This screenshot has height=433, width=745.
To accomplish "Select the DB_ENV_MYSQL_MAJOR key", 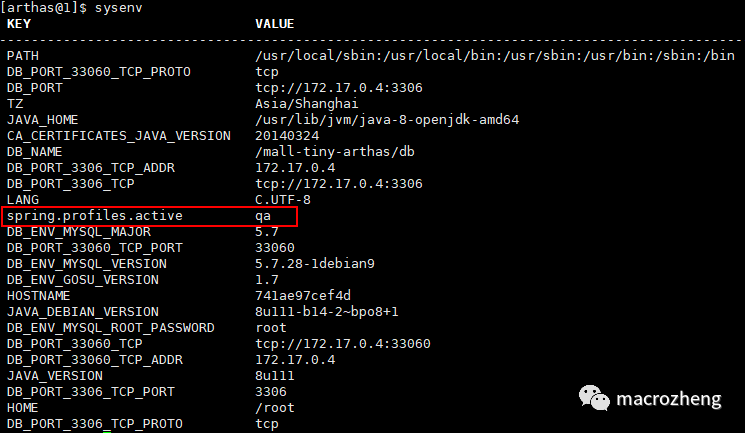I will [79, 232].
